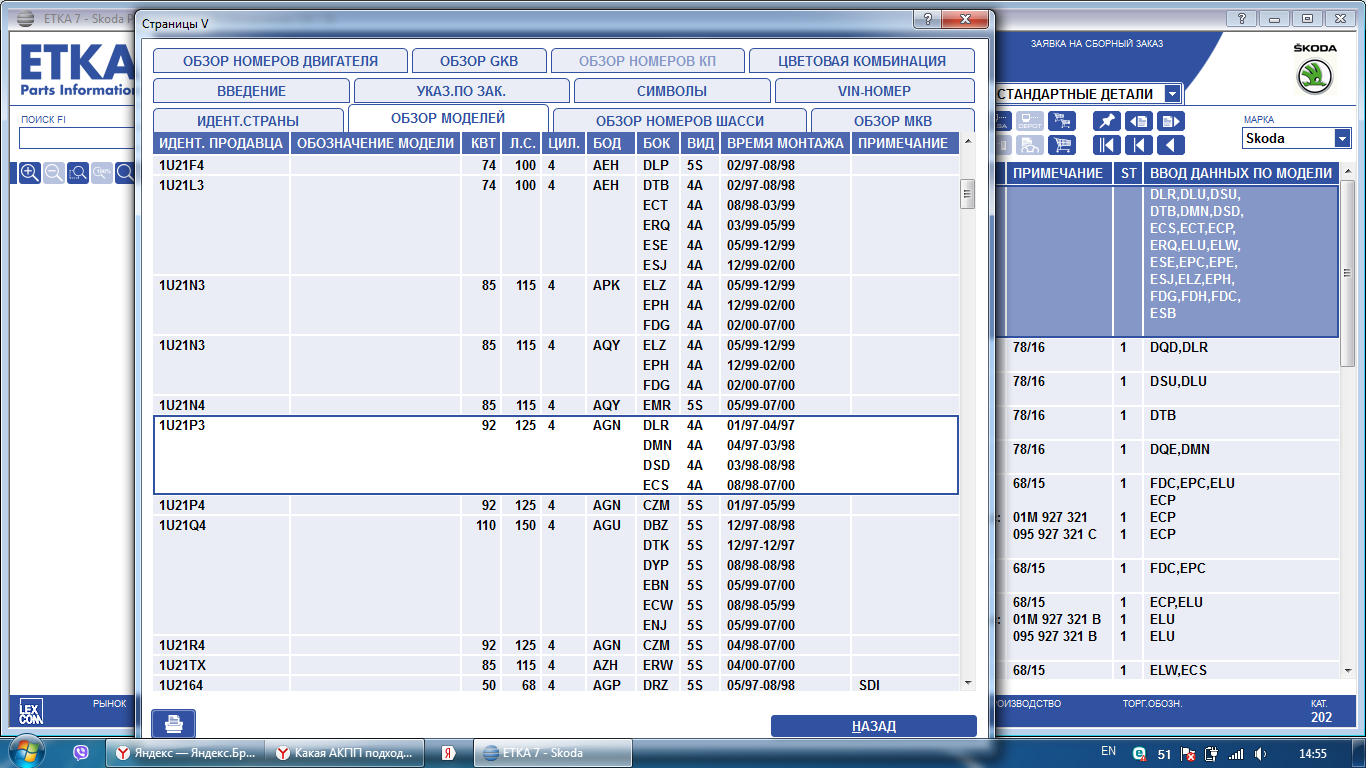Click the double shopping cart icon
1366x768 pixels.
pos(1062,121)
